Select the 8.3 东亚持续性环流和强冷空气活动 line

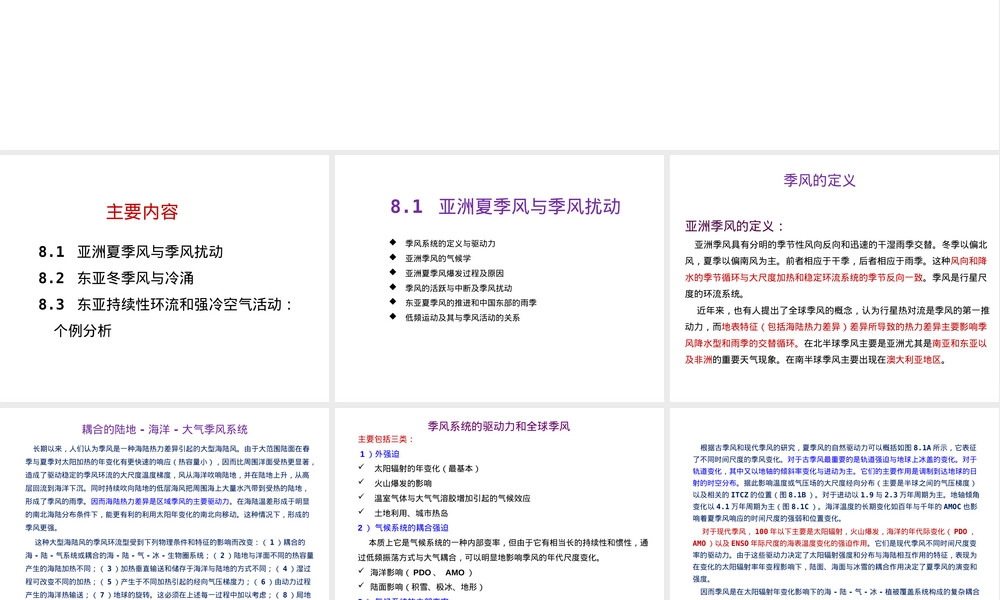click(x=166, y=305)
